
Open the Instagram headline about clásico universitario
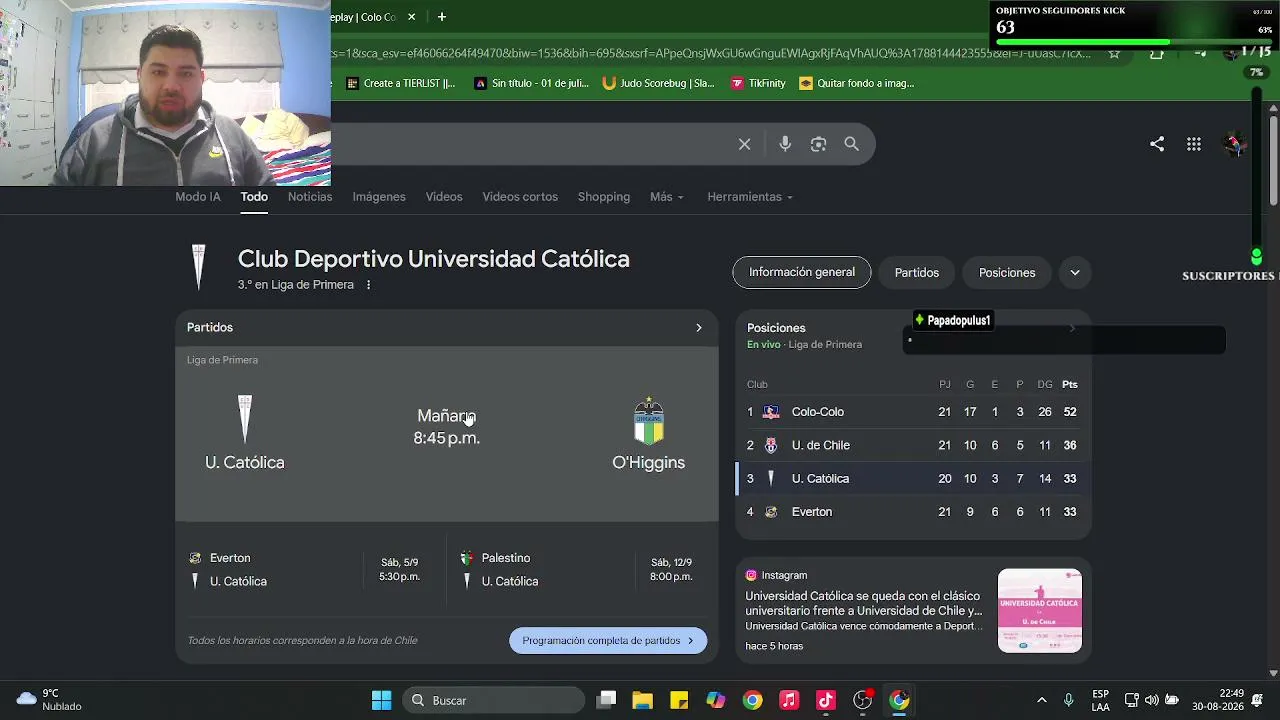[x=864, y=603]
